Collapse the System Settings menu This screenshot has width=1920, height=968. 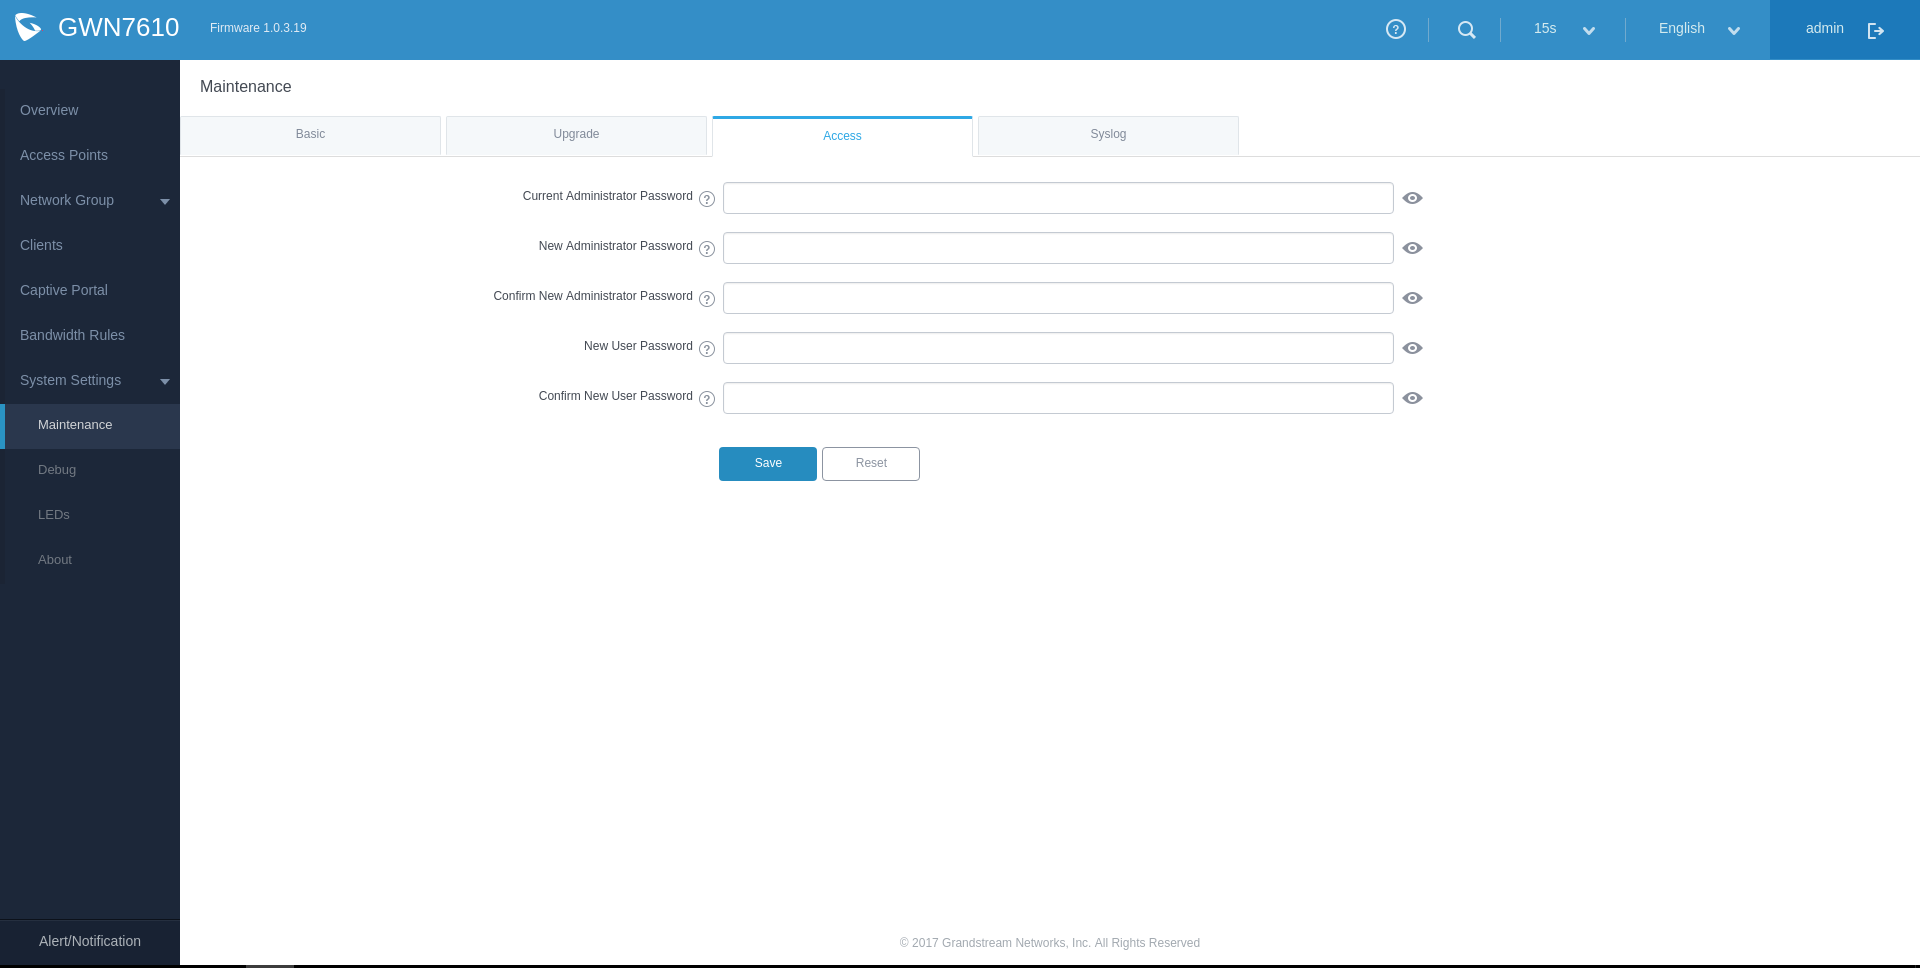pos(90,380)
